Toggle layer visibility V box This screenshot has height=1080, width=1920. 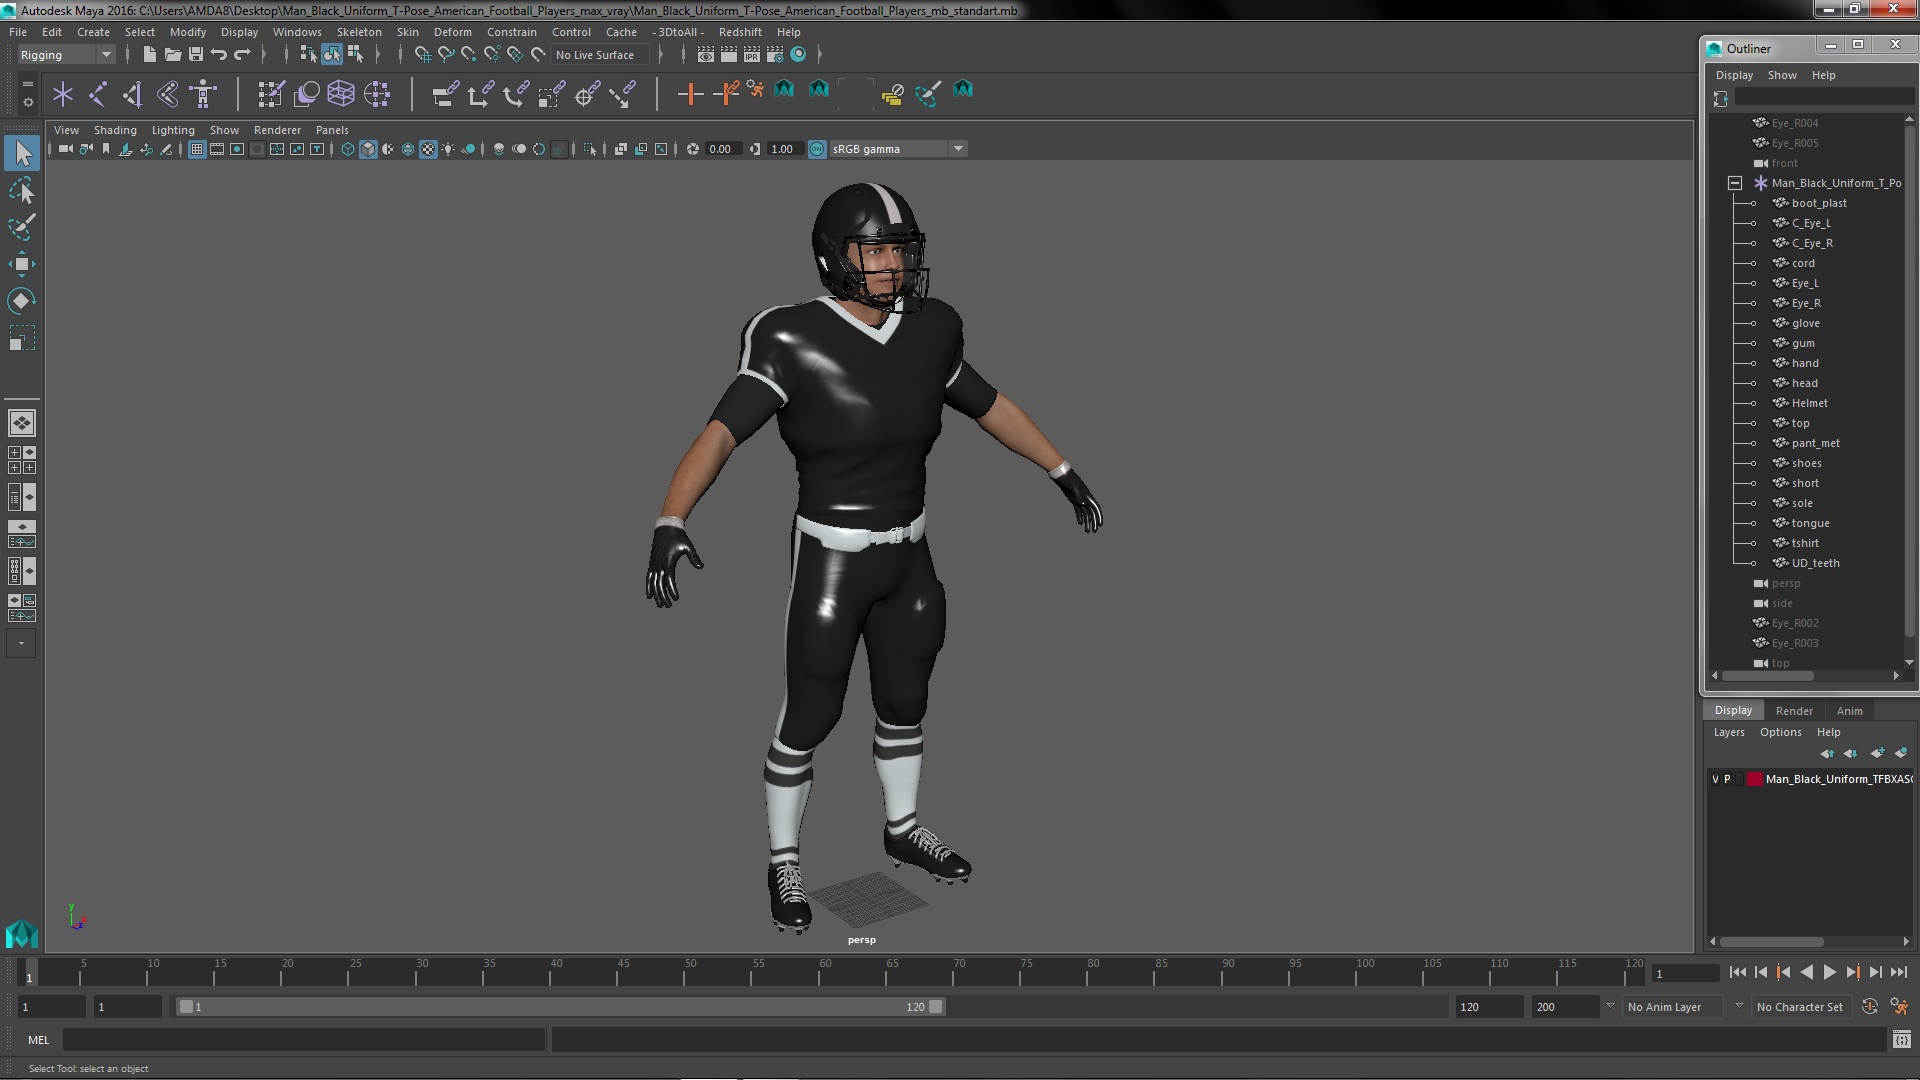(1716, 779)
